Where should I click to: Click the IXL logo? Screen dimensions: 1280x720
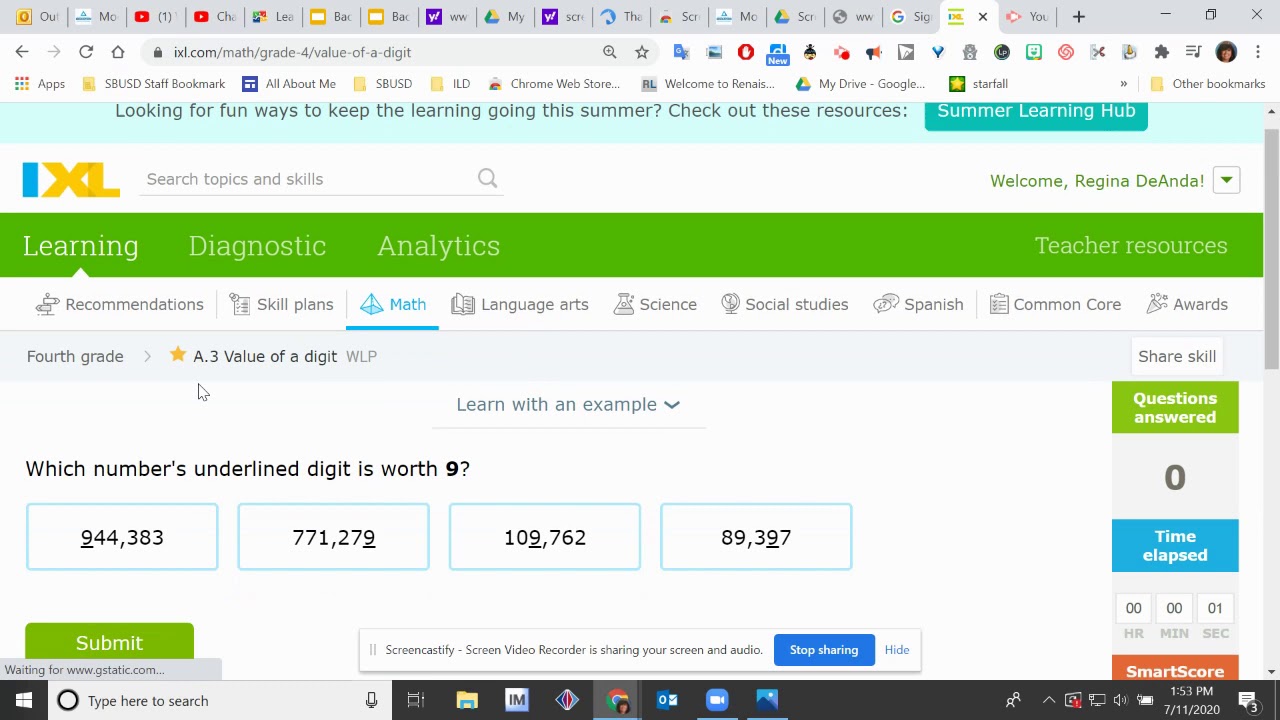click(x=71, y=180)
